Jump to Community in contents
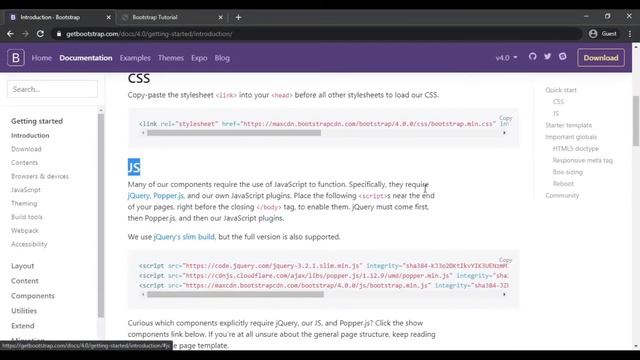Screen dimensions: 640x360 [x=562, y=196]
